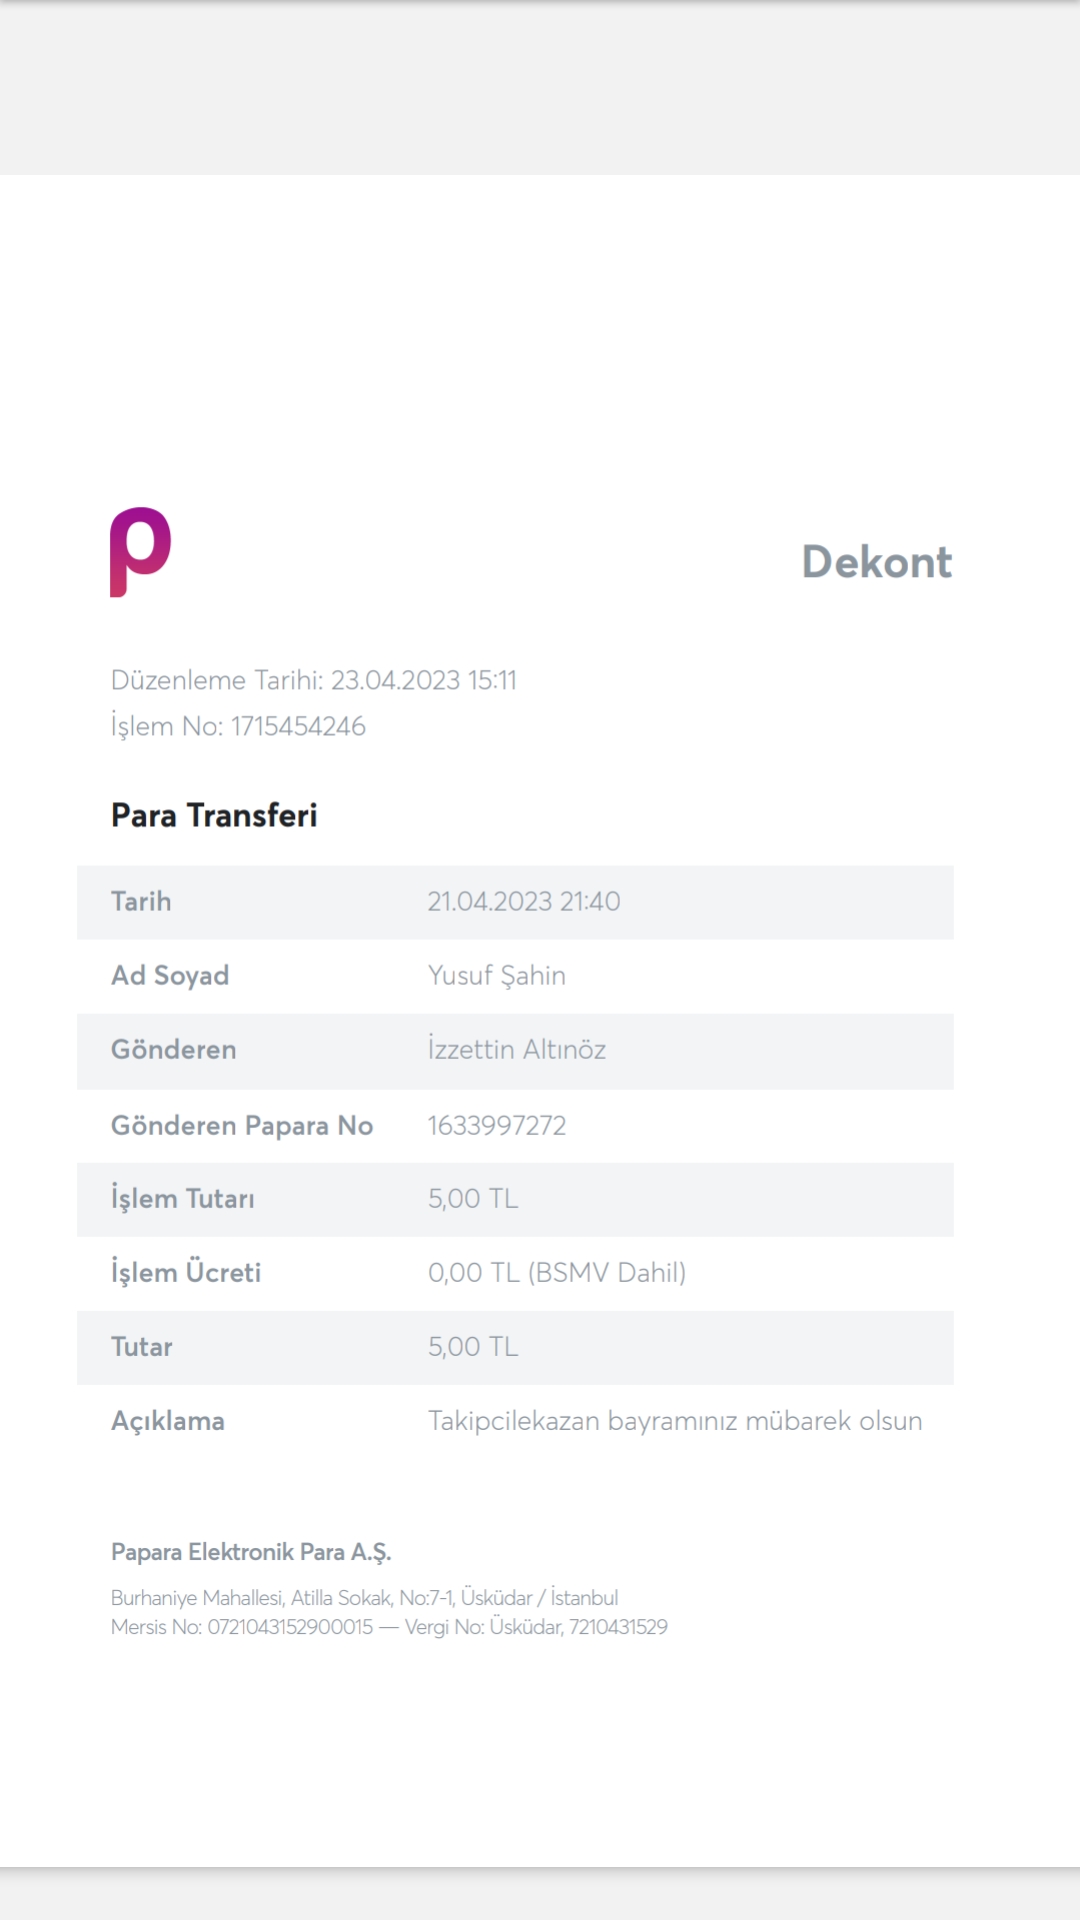Click the name Yusuf Şahin
Viewport: 1080px width, 1920px height.
(x=497, y=975)
